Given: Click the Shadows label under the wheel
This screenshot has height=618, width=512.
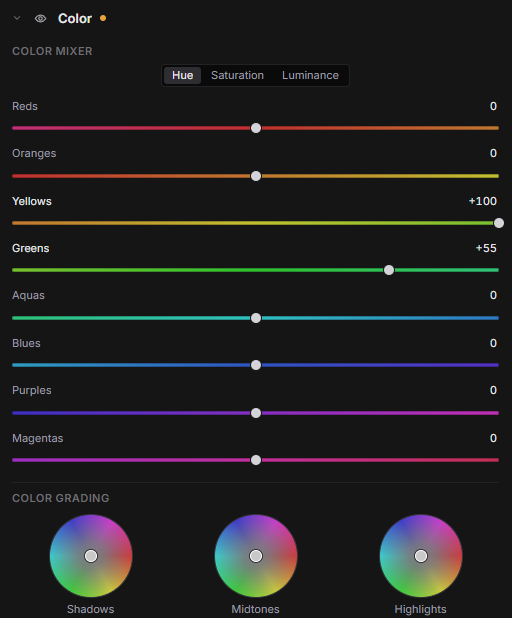Looking at the screenshot, I should pos(91,609).
